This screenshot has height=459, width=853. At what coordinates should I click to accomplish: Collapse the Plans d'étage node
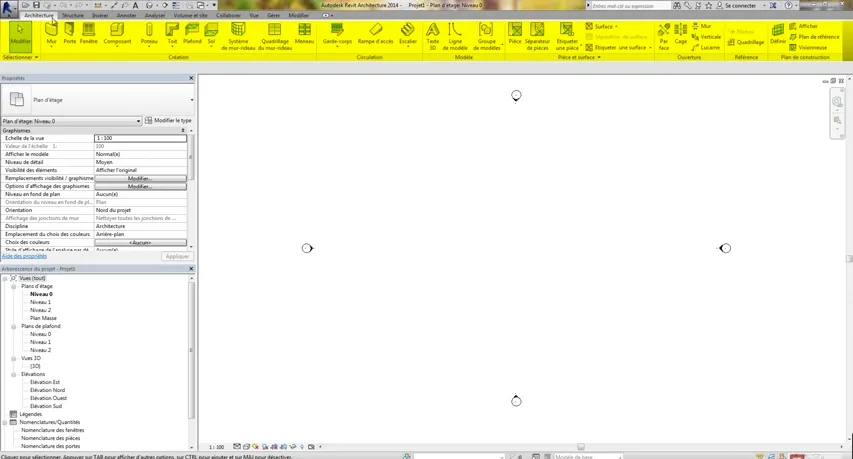point(14,286)
